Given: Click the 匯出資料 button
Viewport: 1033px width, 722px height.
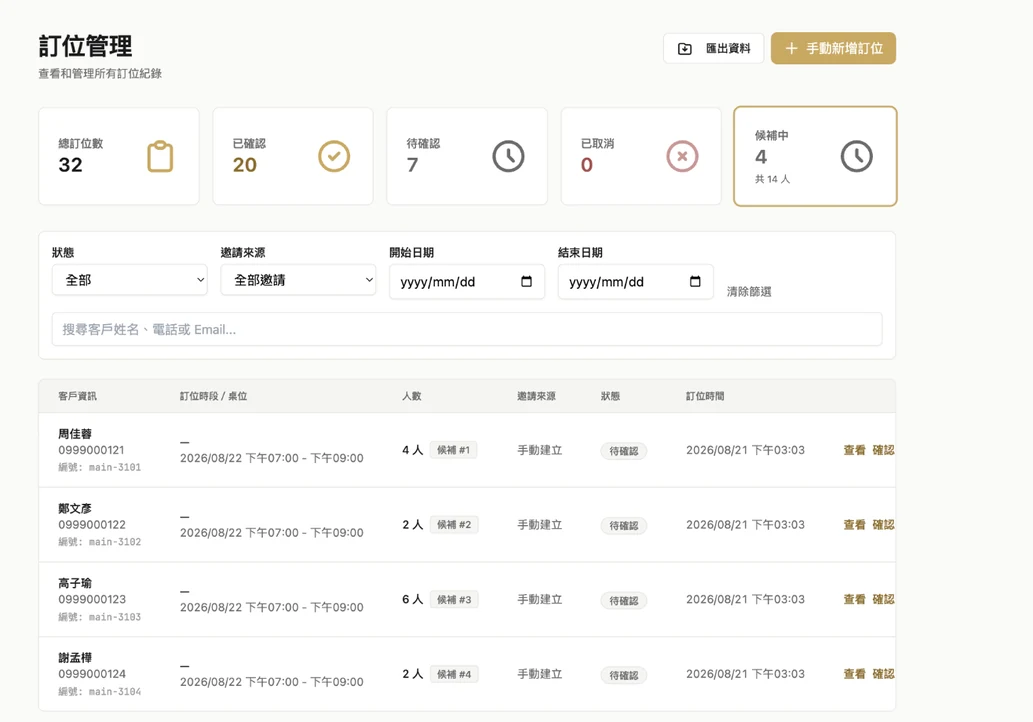Looking at the screenshot, I should [713, 49].
